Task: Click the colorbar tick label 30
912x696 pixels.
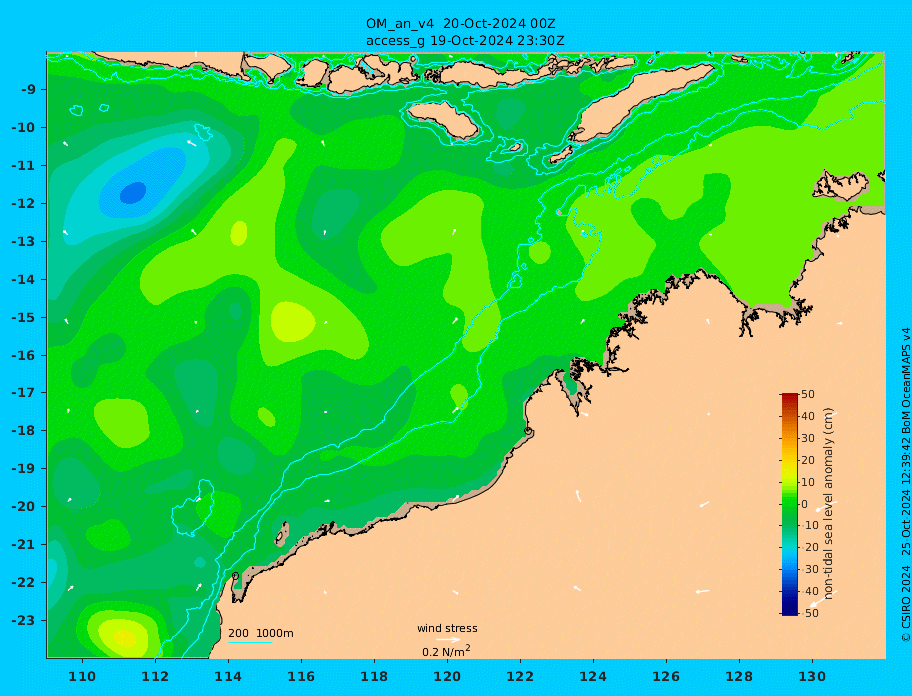Action: click(808, 438)
